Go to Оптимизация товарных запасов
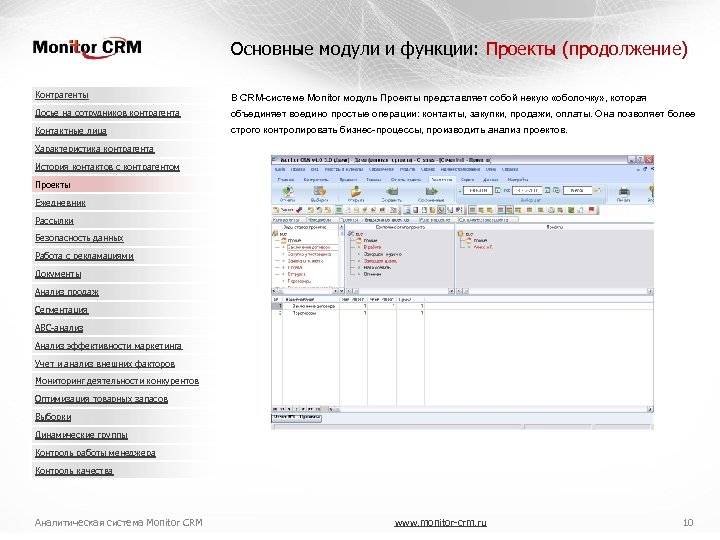This screenshot has height=540, width=720. [x=101, y=399]
